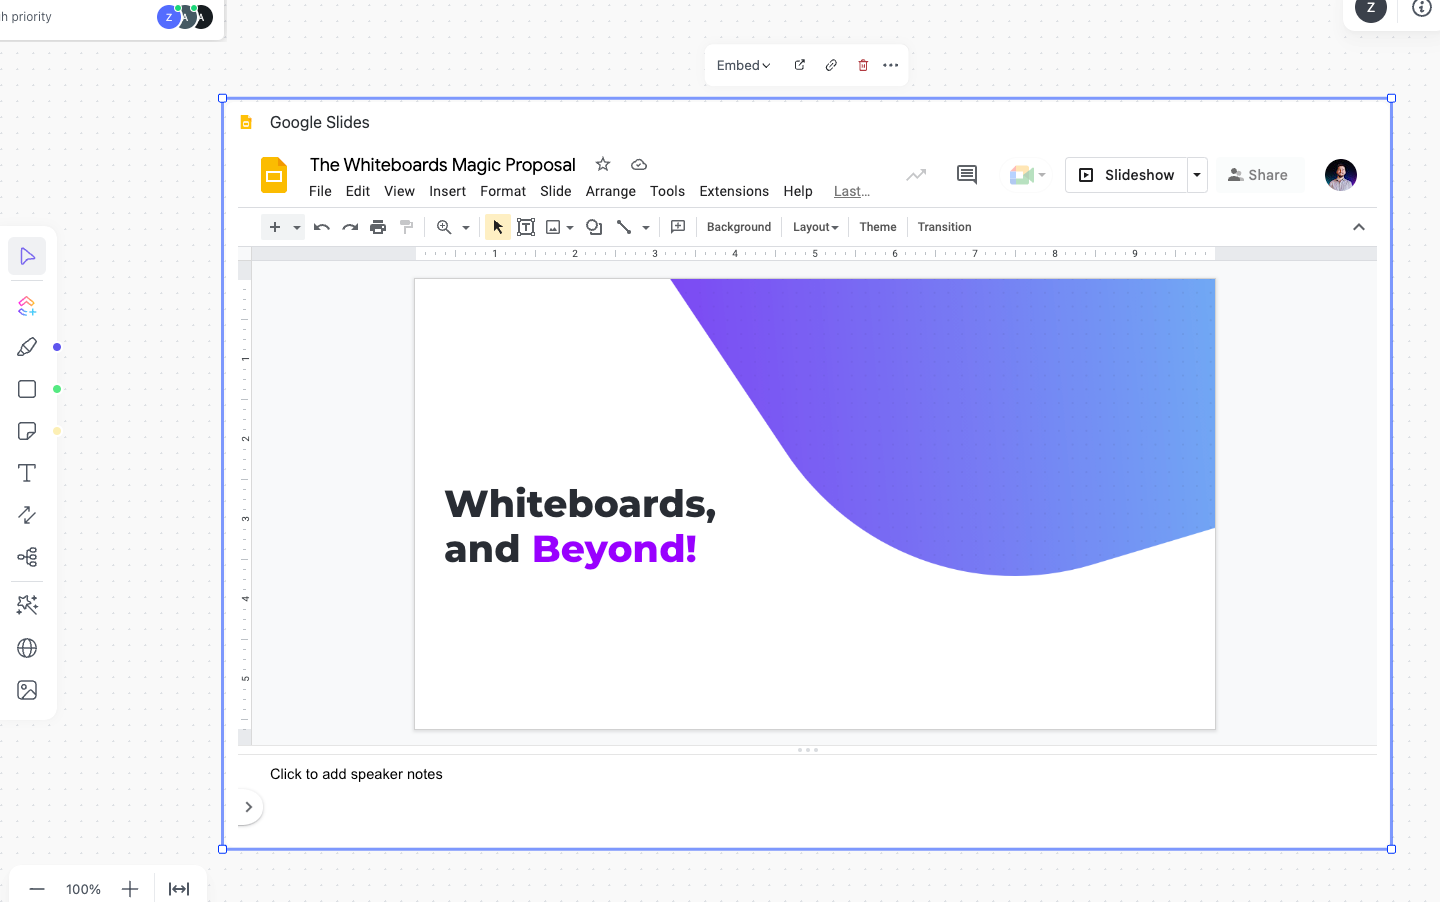Undo the last action in Slides

point(322,227)
